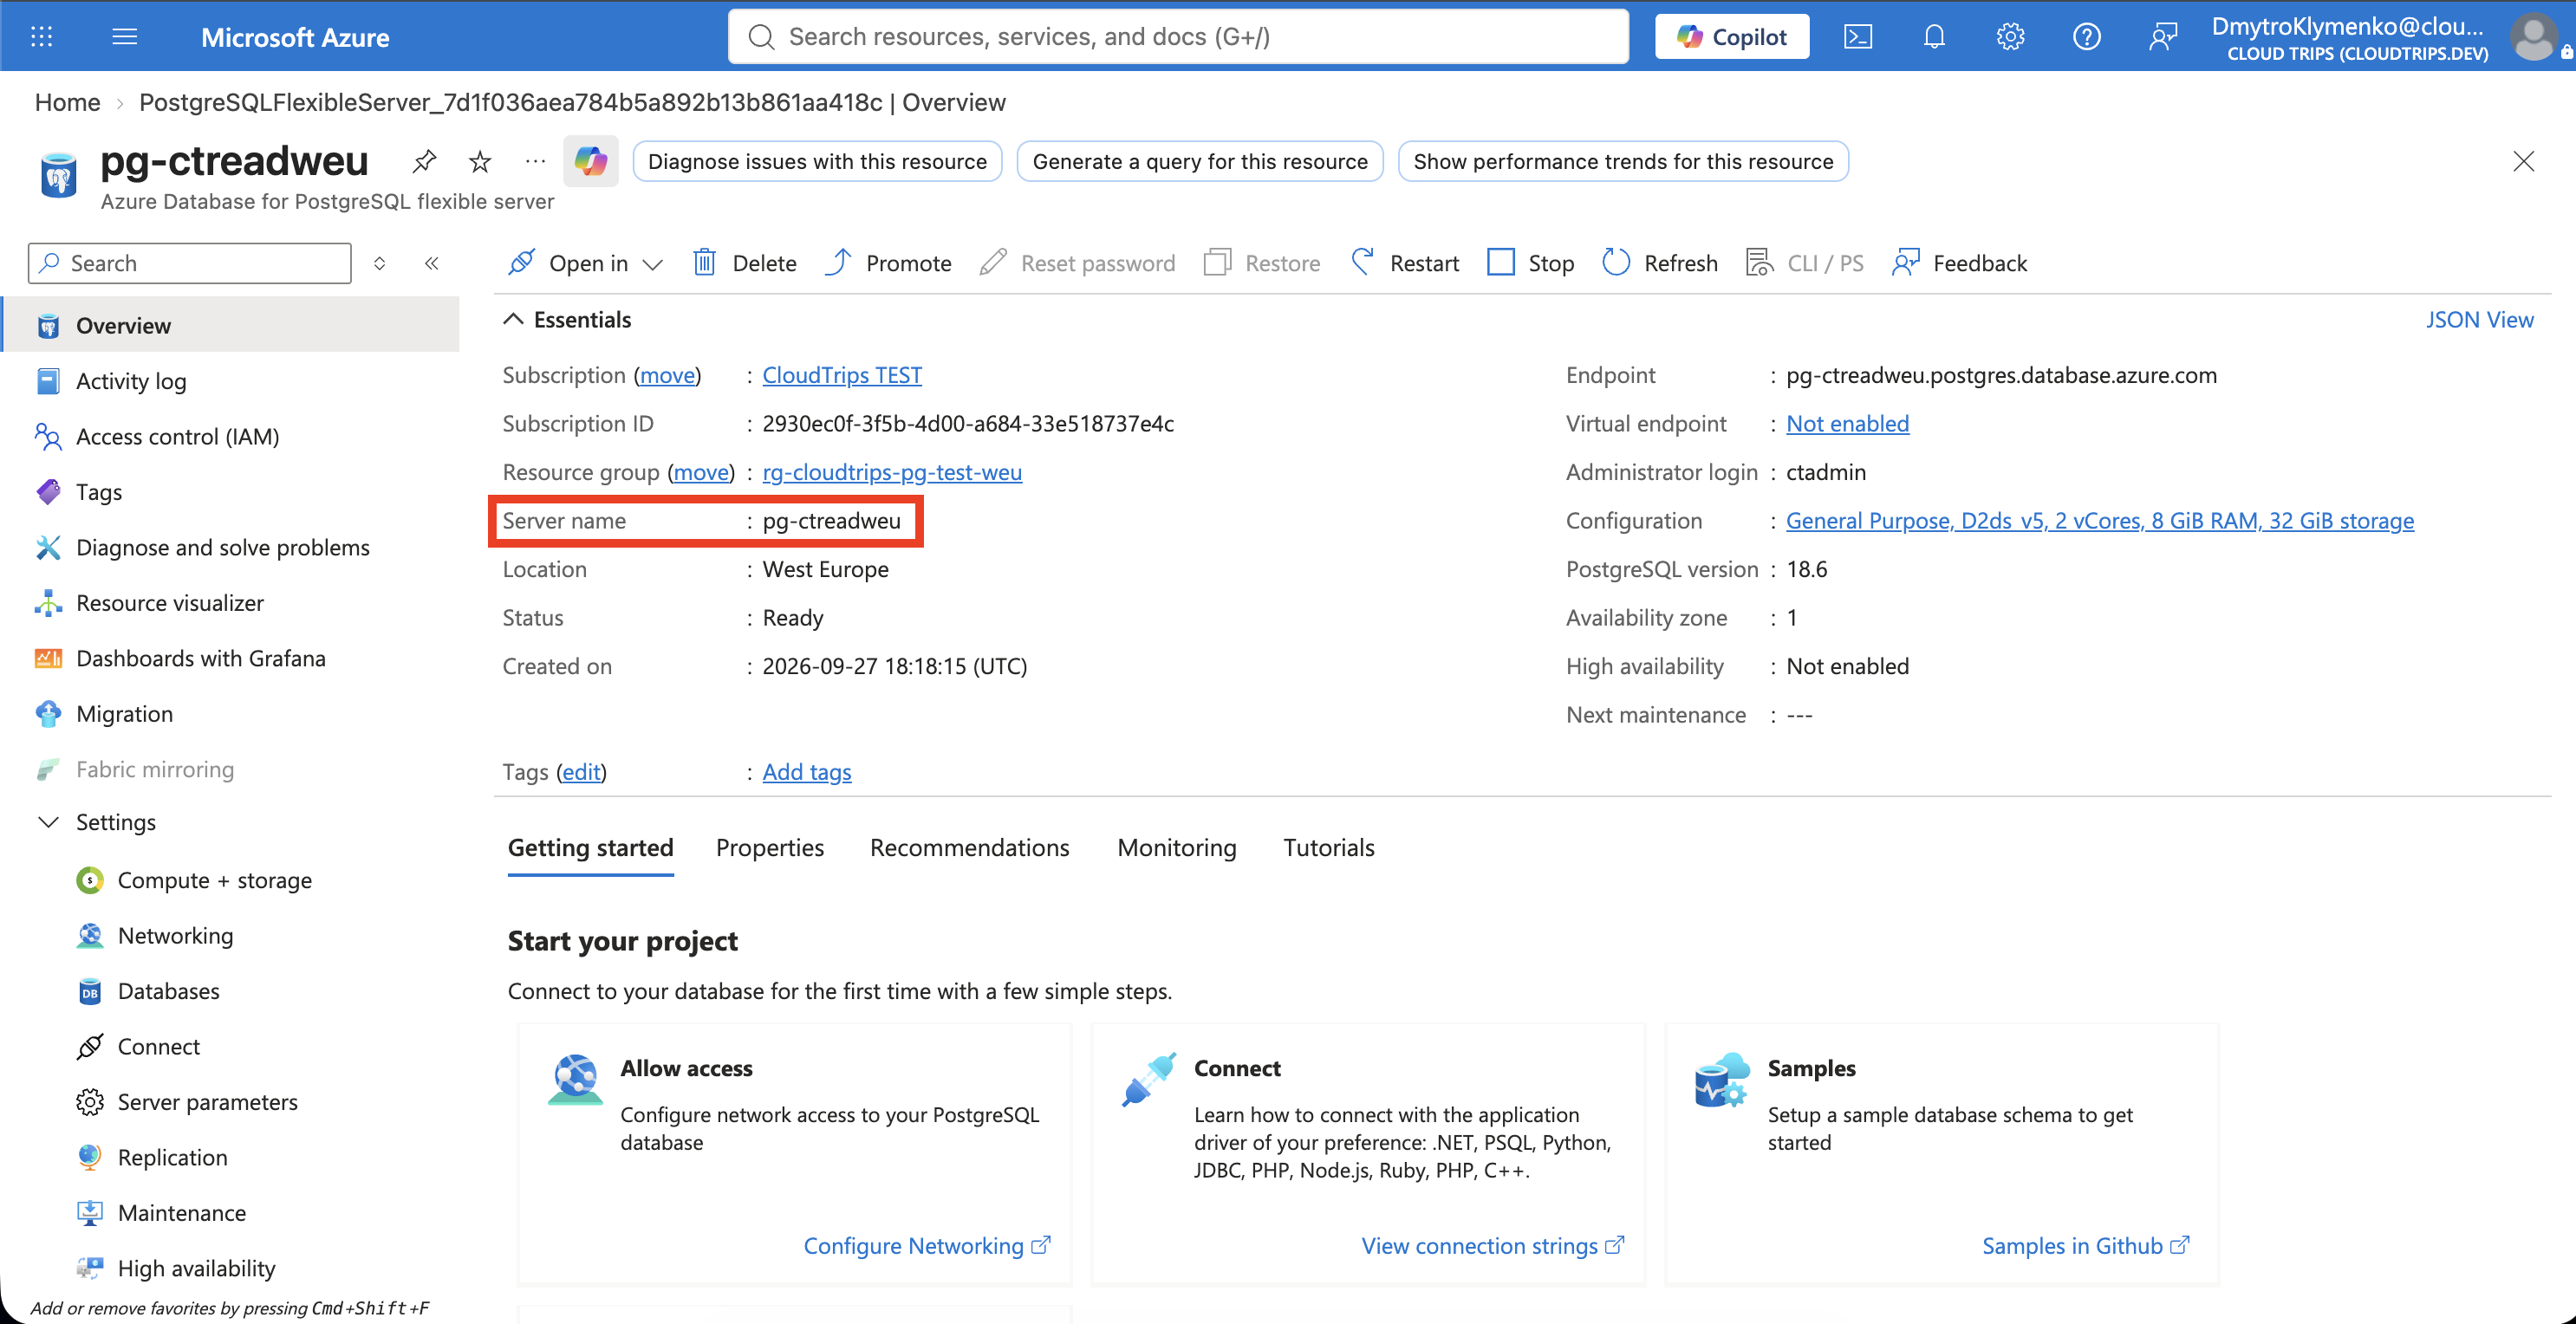
Task: Click the global search resources box
Action: click(1178, 37)
